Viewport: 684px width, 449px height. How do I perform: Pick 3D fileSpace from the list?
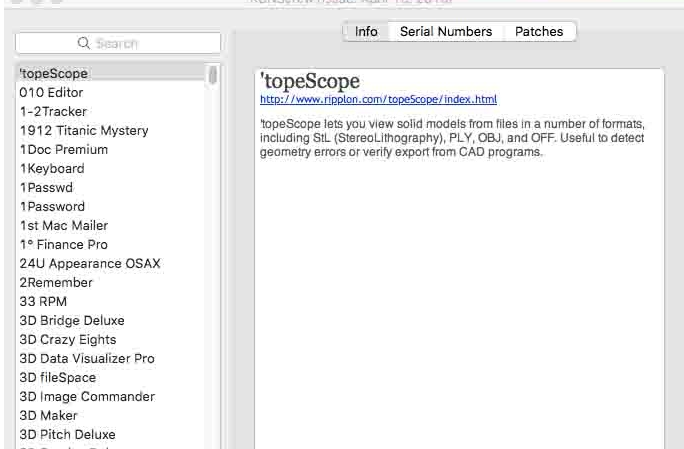click(111, 377)
